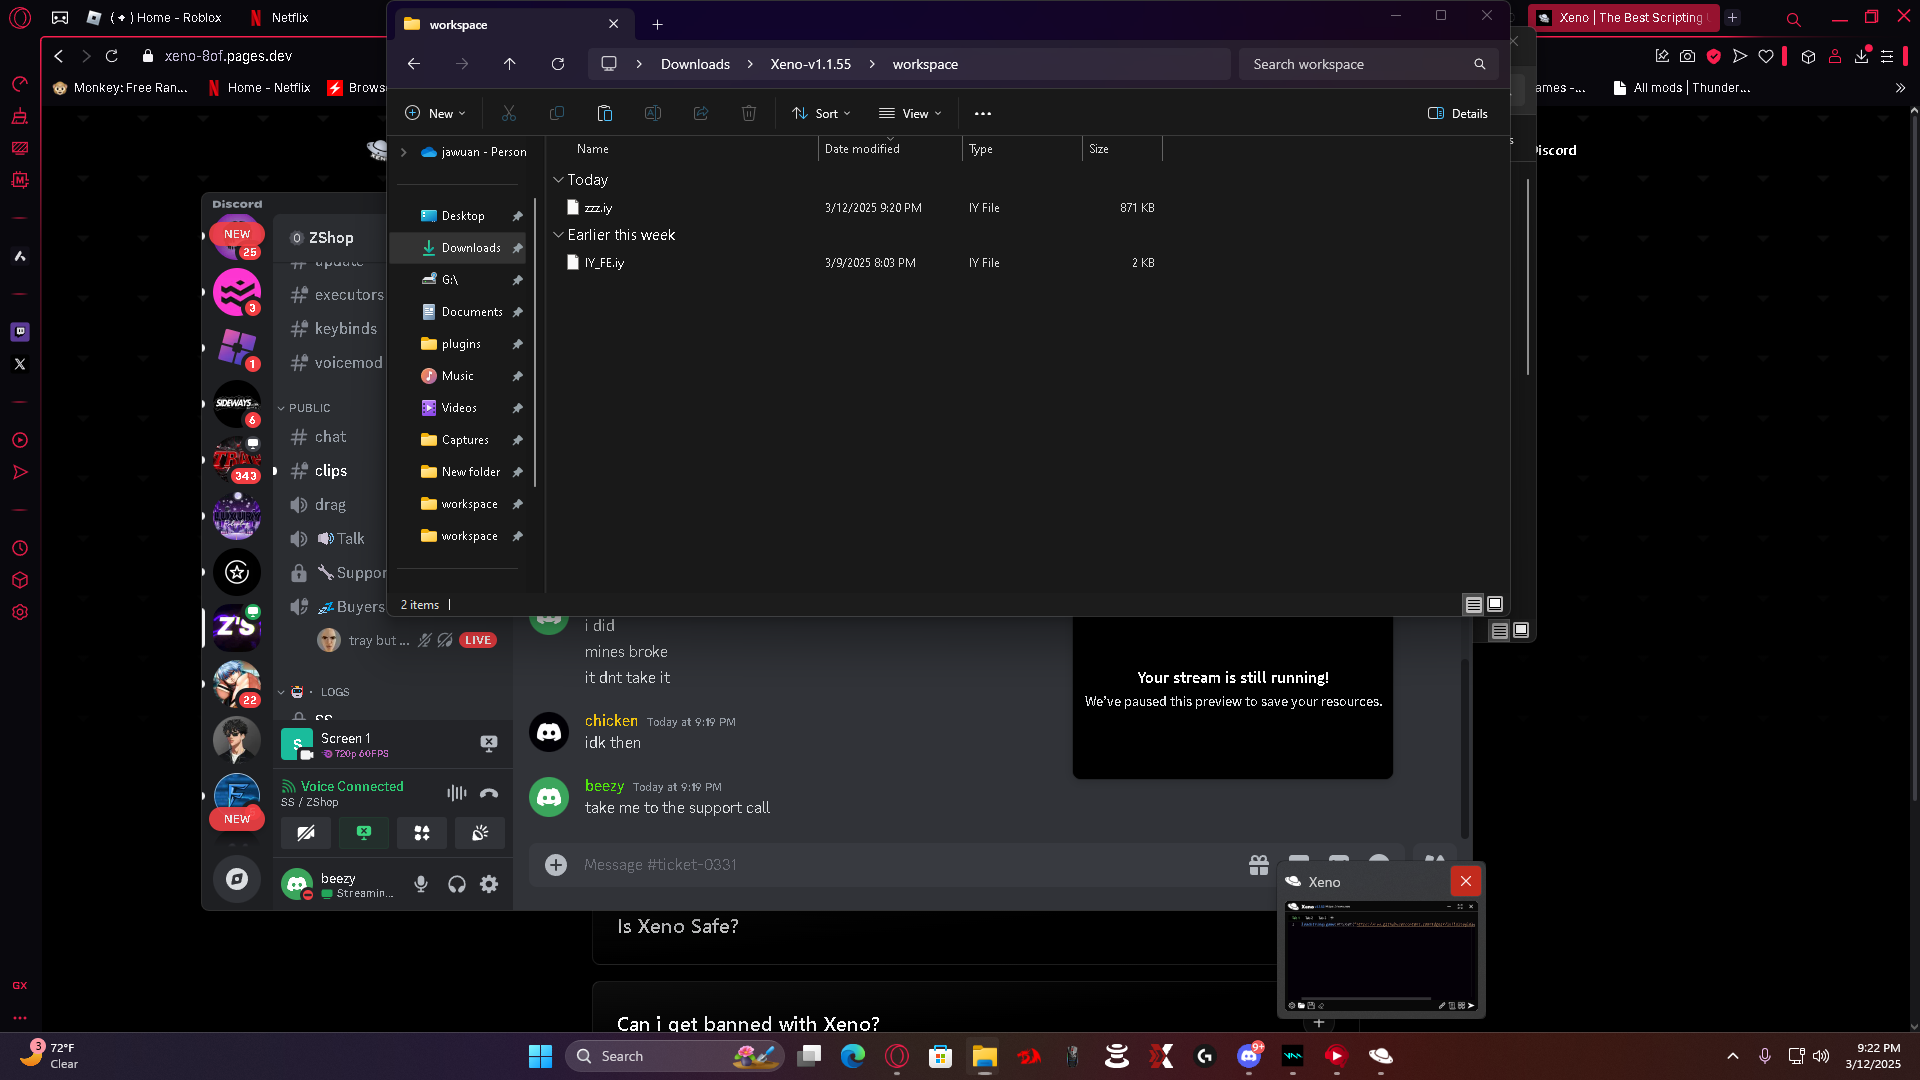The width and height of the screenshot is (1920, 1080).
Task: Click the plus attach button in Discord
Action: point(556,865)
